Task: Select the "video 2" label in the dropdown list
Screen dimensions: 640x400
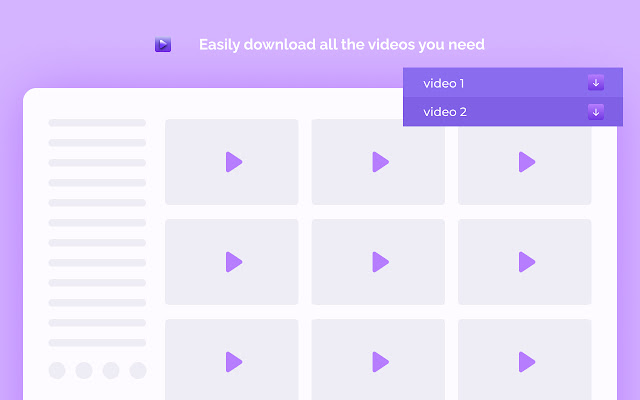Action: [x=445, y=112]
